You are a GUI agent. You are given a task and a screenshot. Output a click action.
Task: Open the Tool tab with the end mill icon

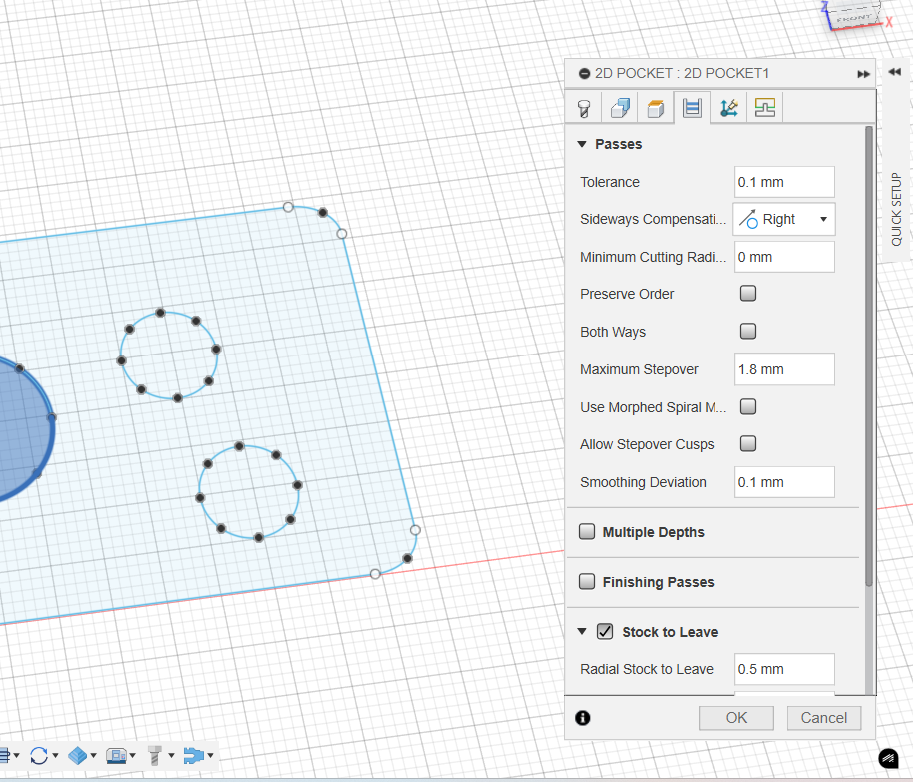583,108
